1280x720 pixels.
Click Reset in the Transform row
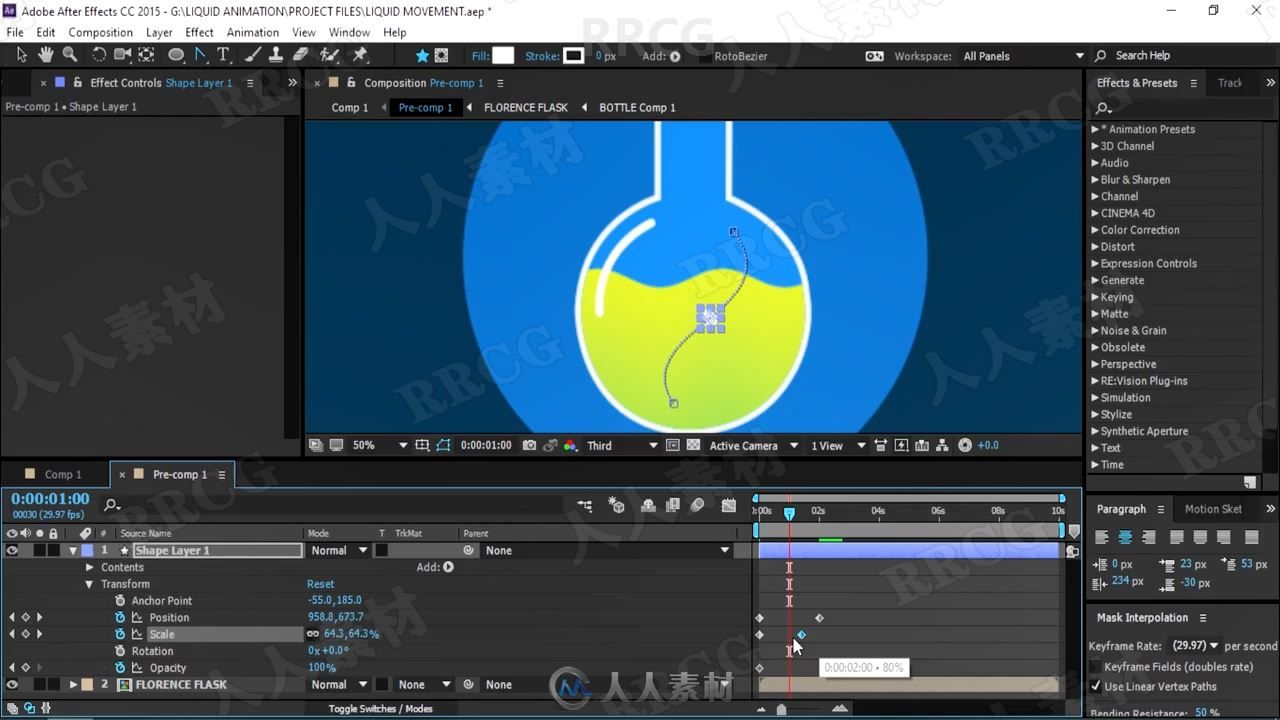tap(320, 584)
